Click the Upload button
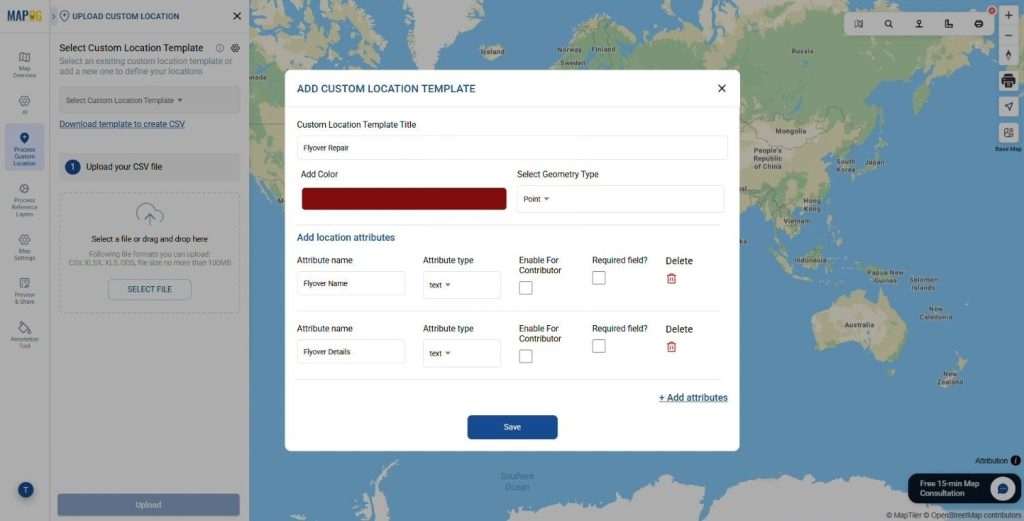1024x521 pixels. point(148,505)
